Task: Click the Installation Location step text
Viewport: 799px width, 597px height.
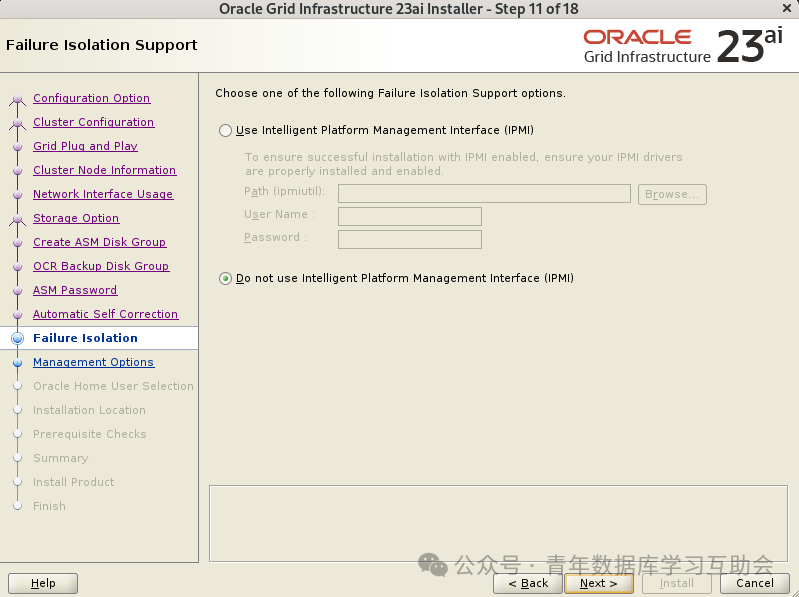Action: (89, 410)
